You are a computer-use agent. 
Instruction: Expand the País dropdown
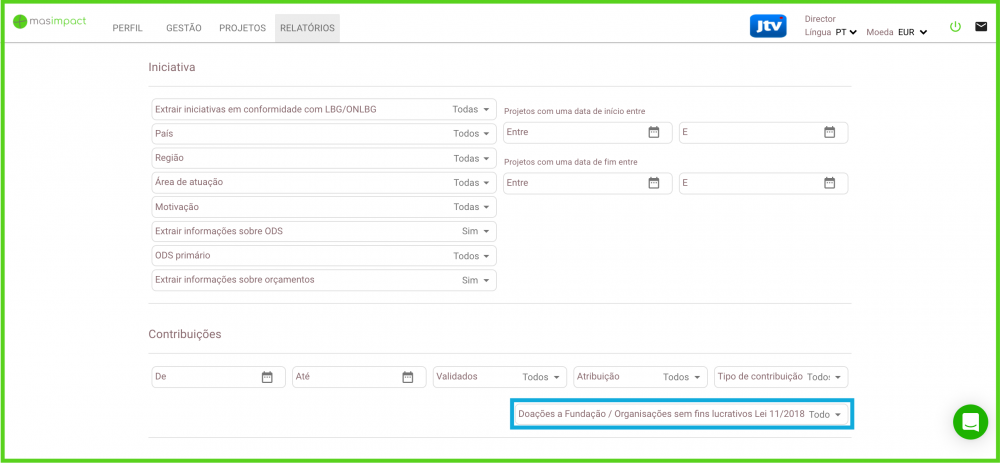[472, 133]
